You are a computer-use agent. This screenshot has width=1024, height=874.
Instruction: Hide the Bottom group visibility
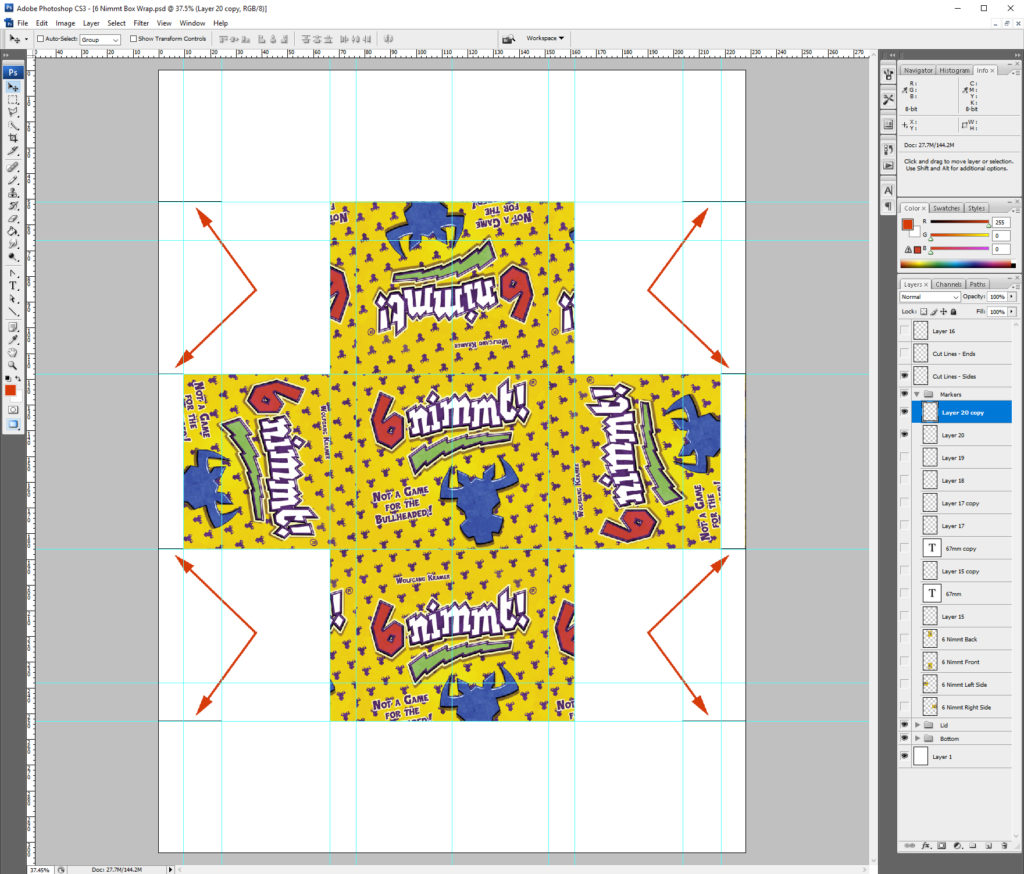pyautogui.click(x=904, y=738)
